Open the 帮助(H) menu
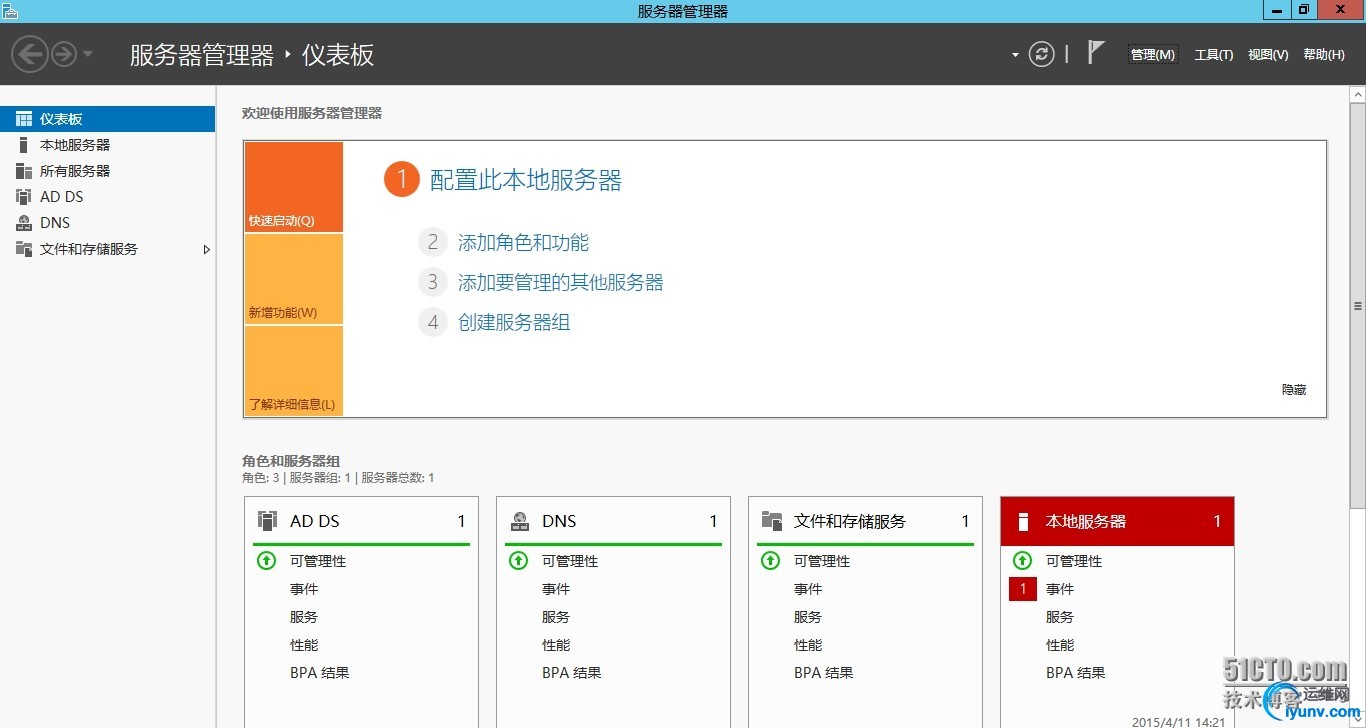The image size is (1366, 728). [x=1324, y=55]
